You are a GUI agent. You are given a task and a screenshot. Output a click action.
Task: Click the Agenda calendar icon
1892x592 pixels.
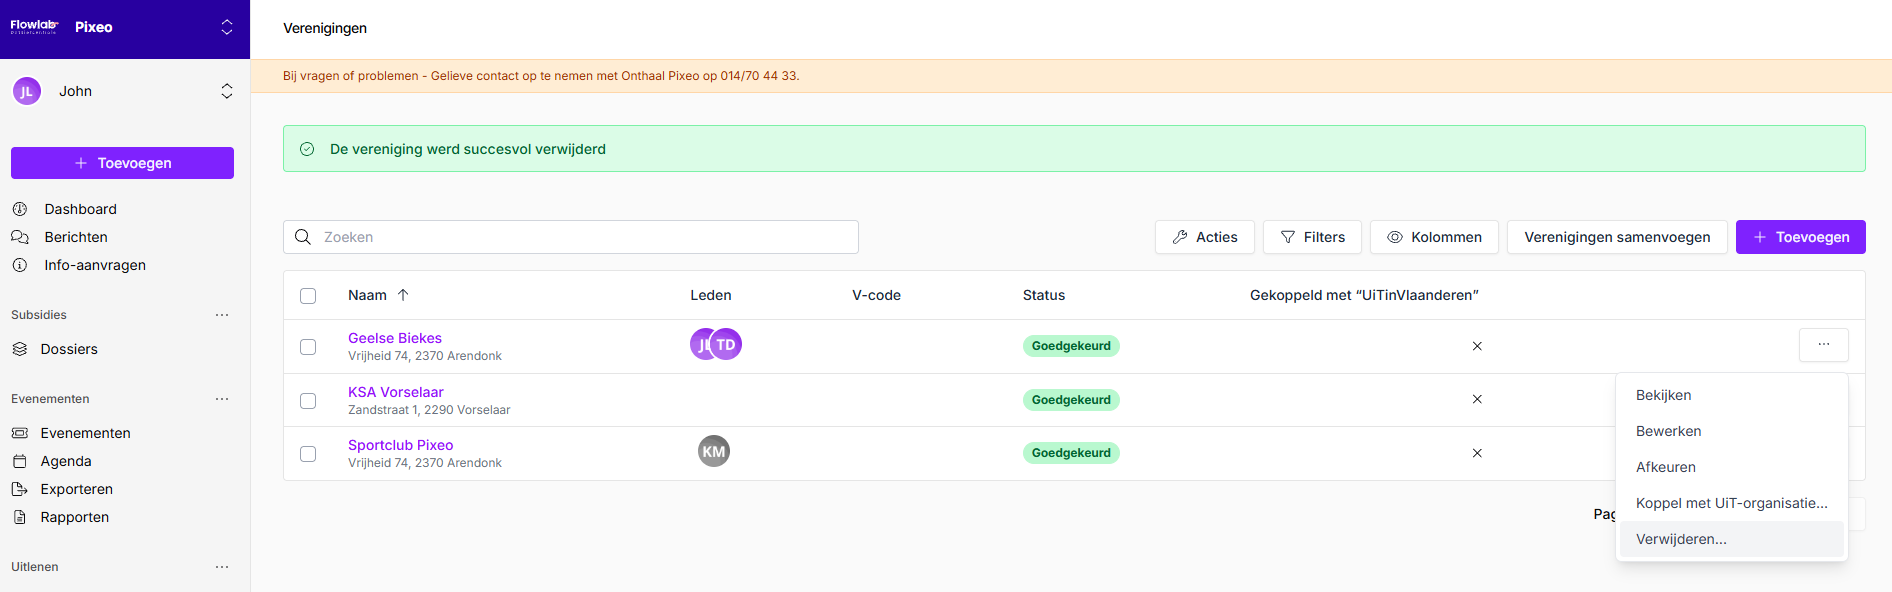[x=20, y=461]
